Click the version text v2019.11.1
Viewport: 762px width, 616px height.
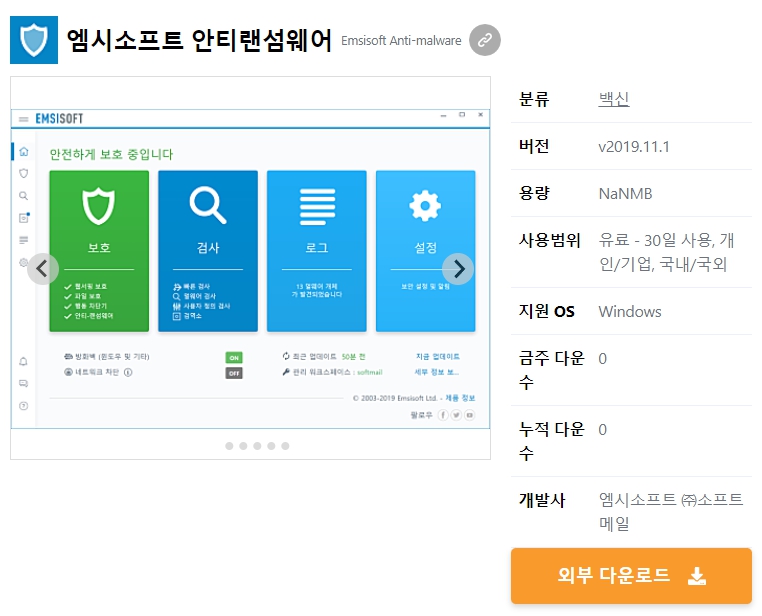[x=634, y=147]
